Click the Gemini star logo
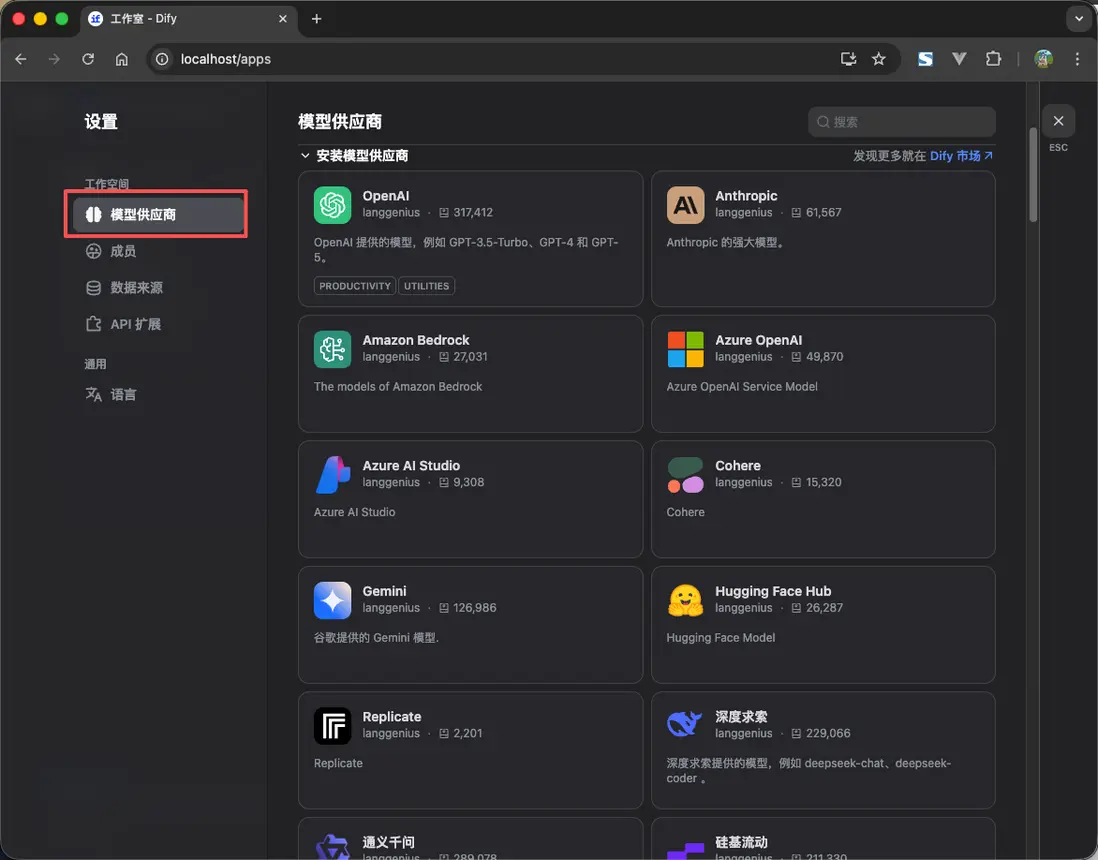This screenshot has width=1098, height=860. click(x=333, y=600)
